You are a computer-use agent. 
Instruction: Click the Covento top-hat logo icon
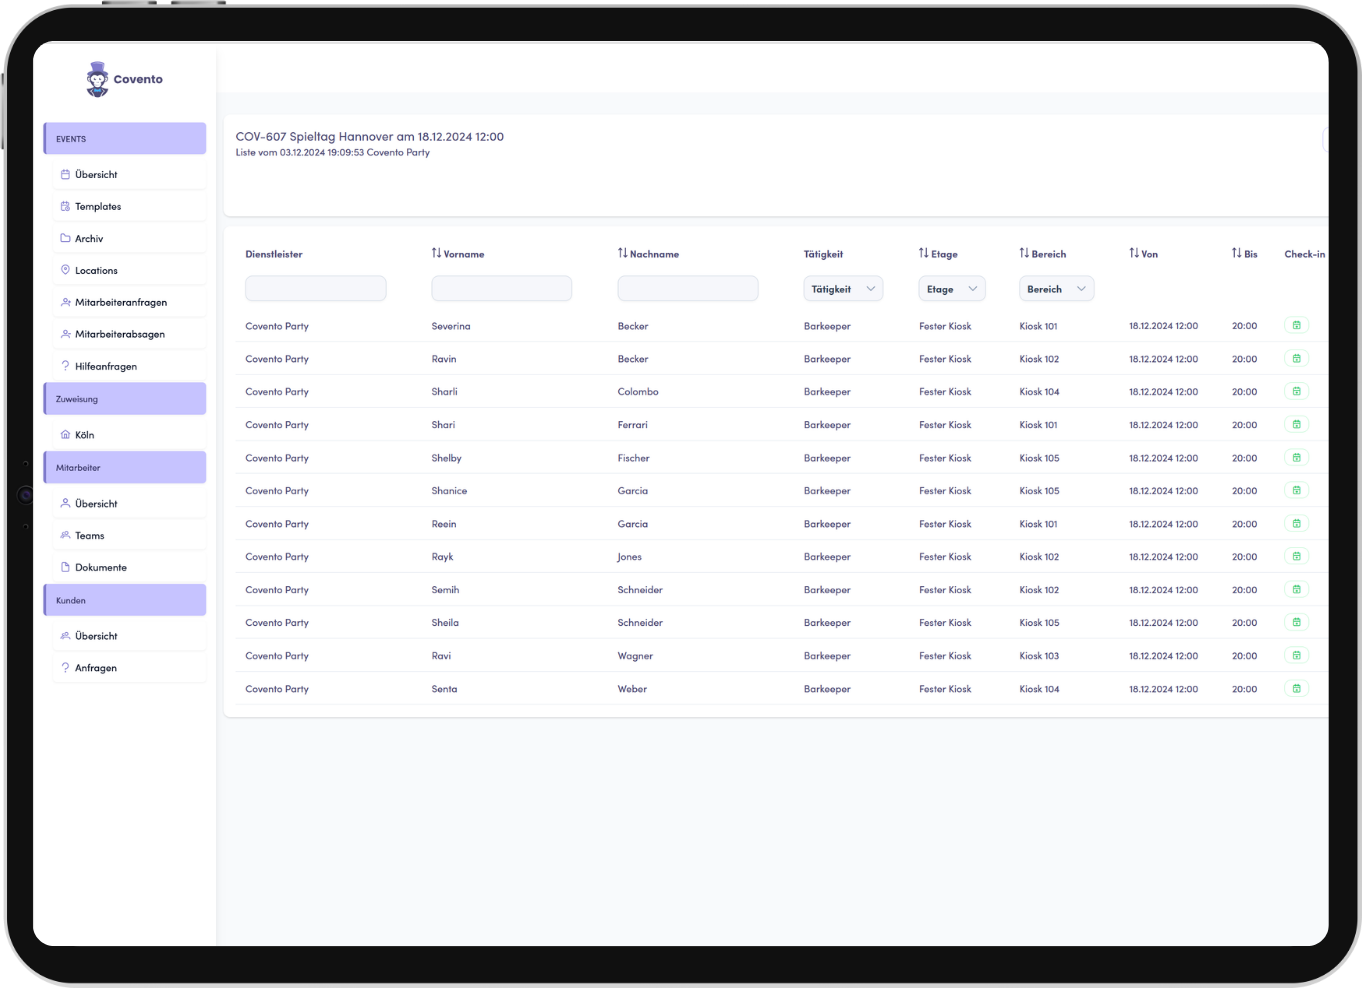coord(97,79)
